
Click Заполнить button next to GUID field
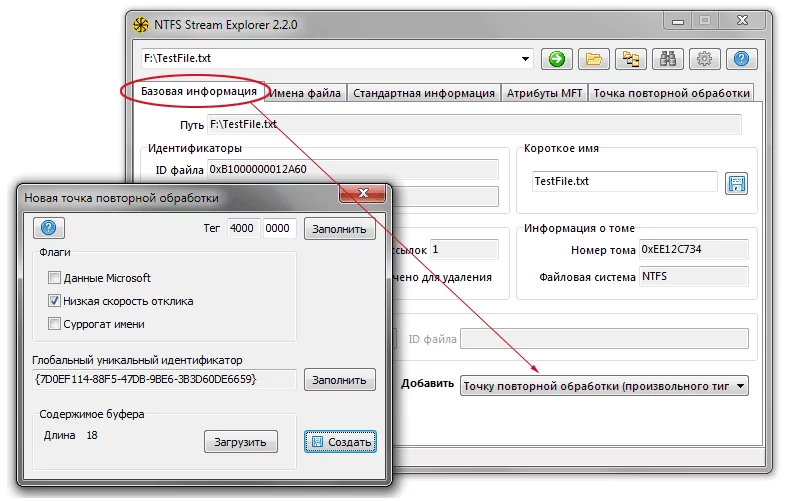click(339, 380)
